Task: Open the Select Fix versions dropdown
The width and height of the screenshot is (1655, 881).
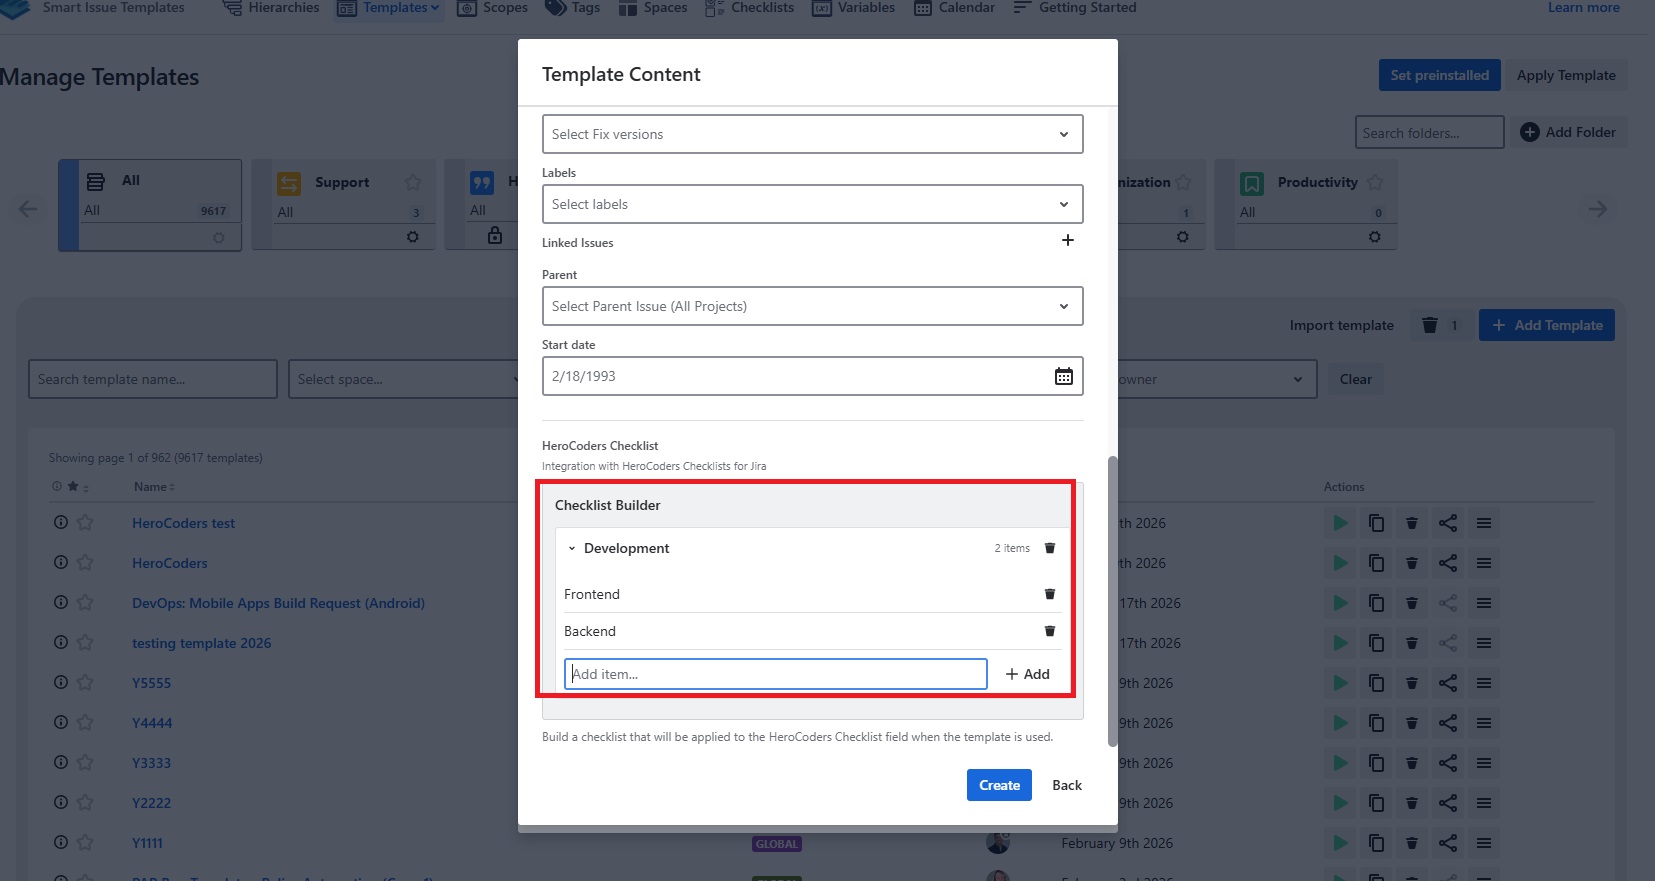Action: [812, 134]
